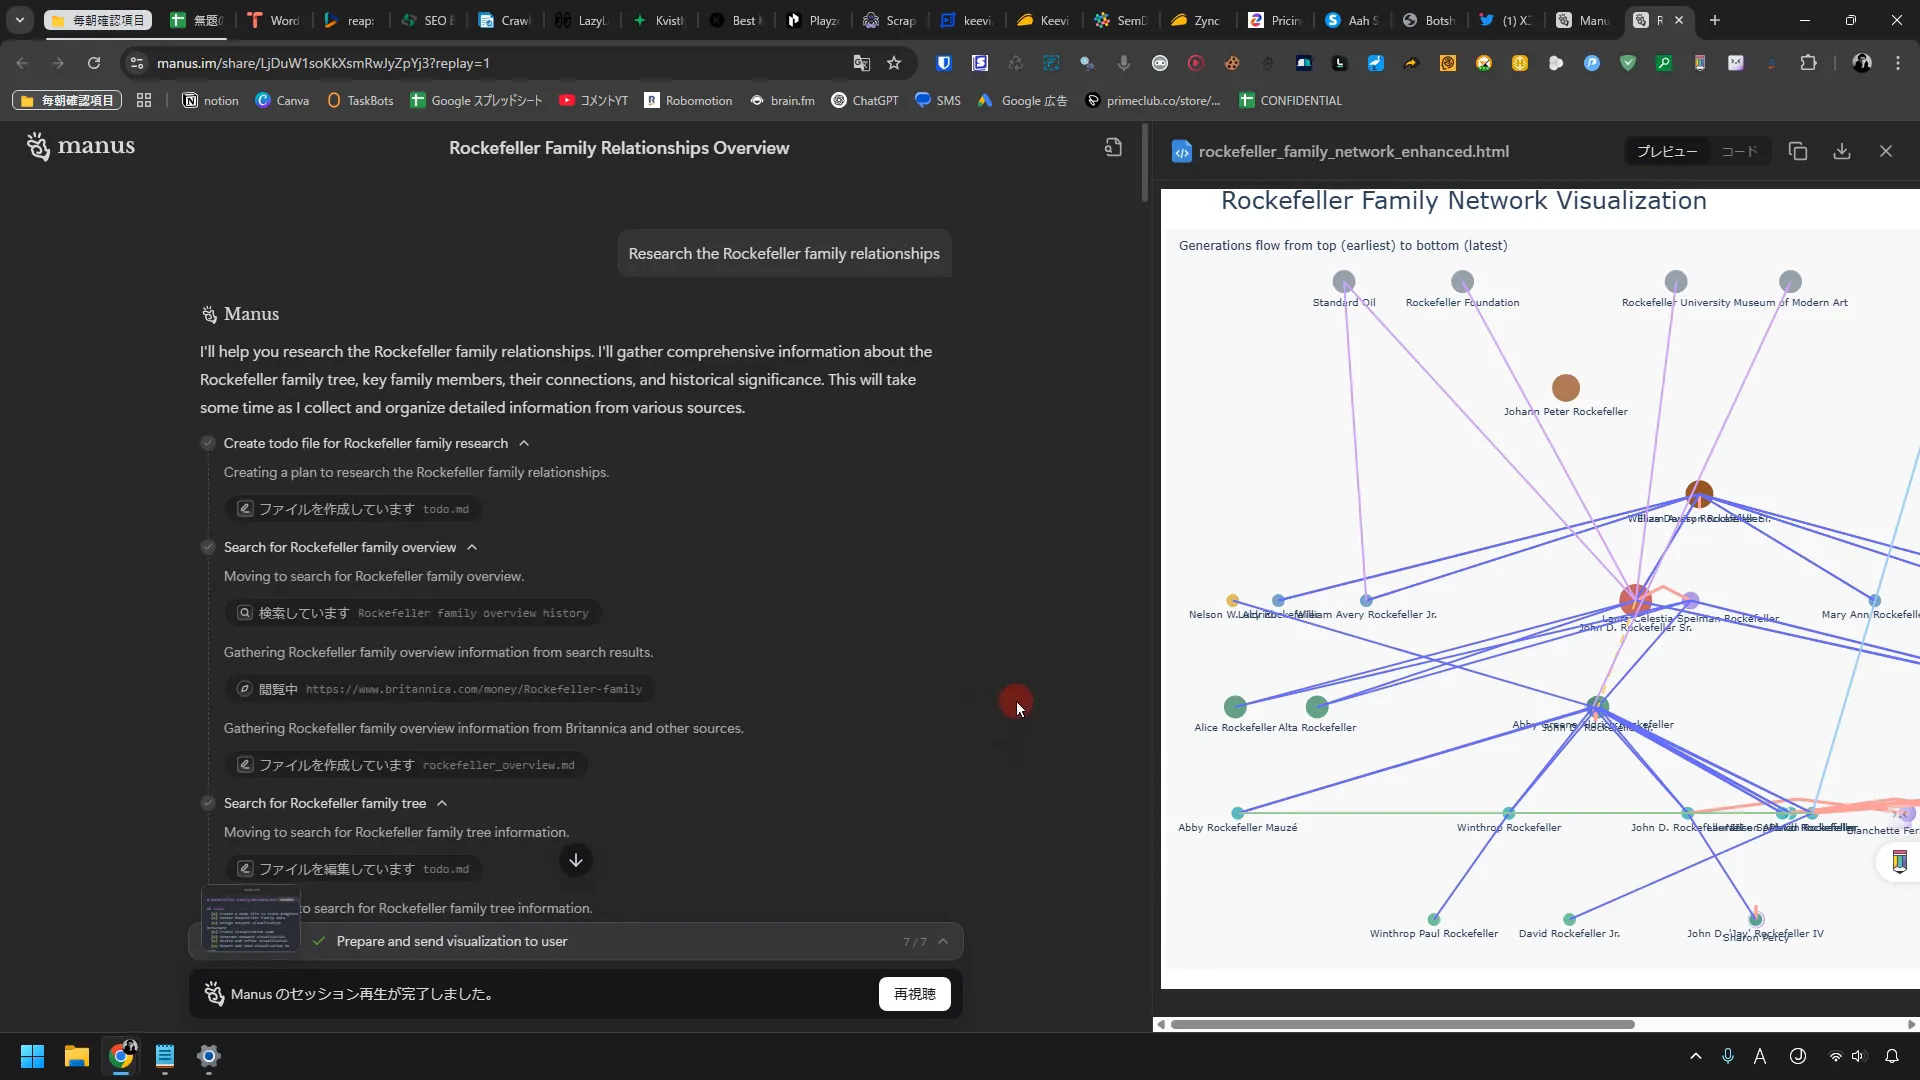Image resolution: width=1920 pixels, height=1080 pixels.
Task: Open the editing todo.md chip
Action: pyautogui.click(x=353, y=869)
